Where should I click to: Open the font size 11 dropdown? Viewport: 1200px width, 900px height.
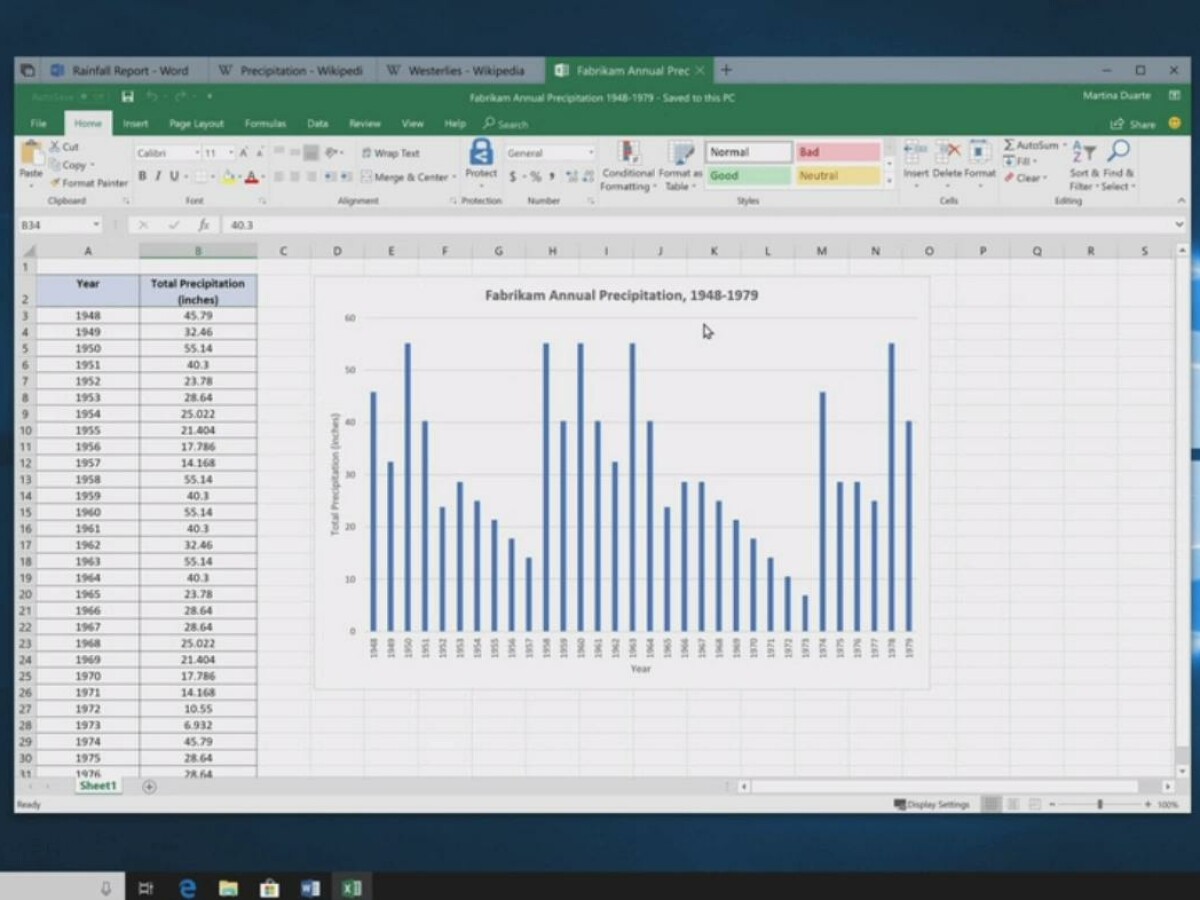(x=231, y=153)
